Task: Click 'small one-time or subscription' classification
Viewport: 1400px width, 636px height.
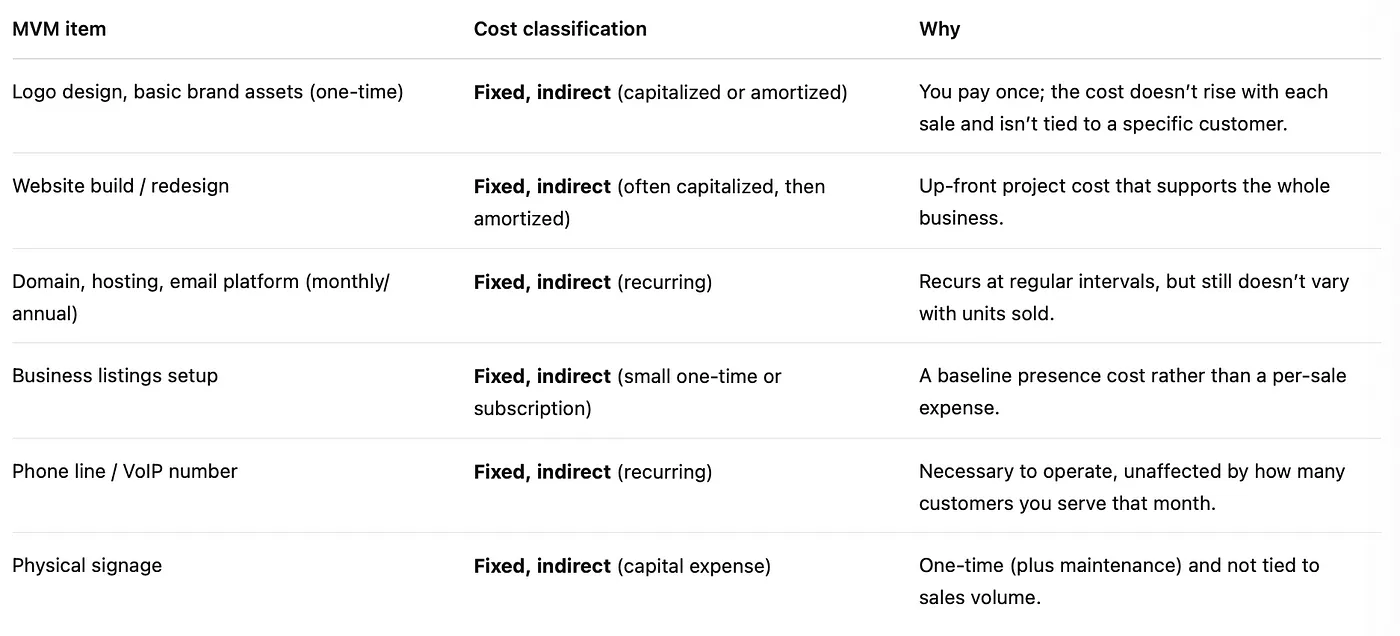Action: tap(628, 392)
